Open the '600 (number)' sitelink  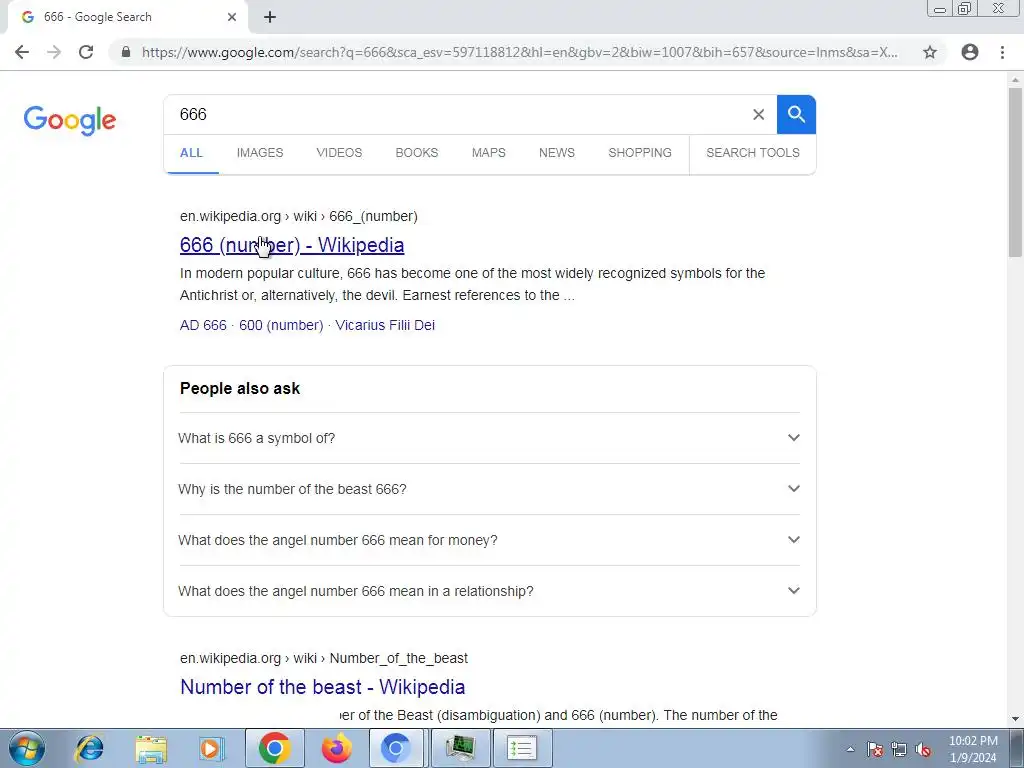point(281,325)
